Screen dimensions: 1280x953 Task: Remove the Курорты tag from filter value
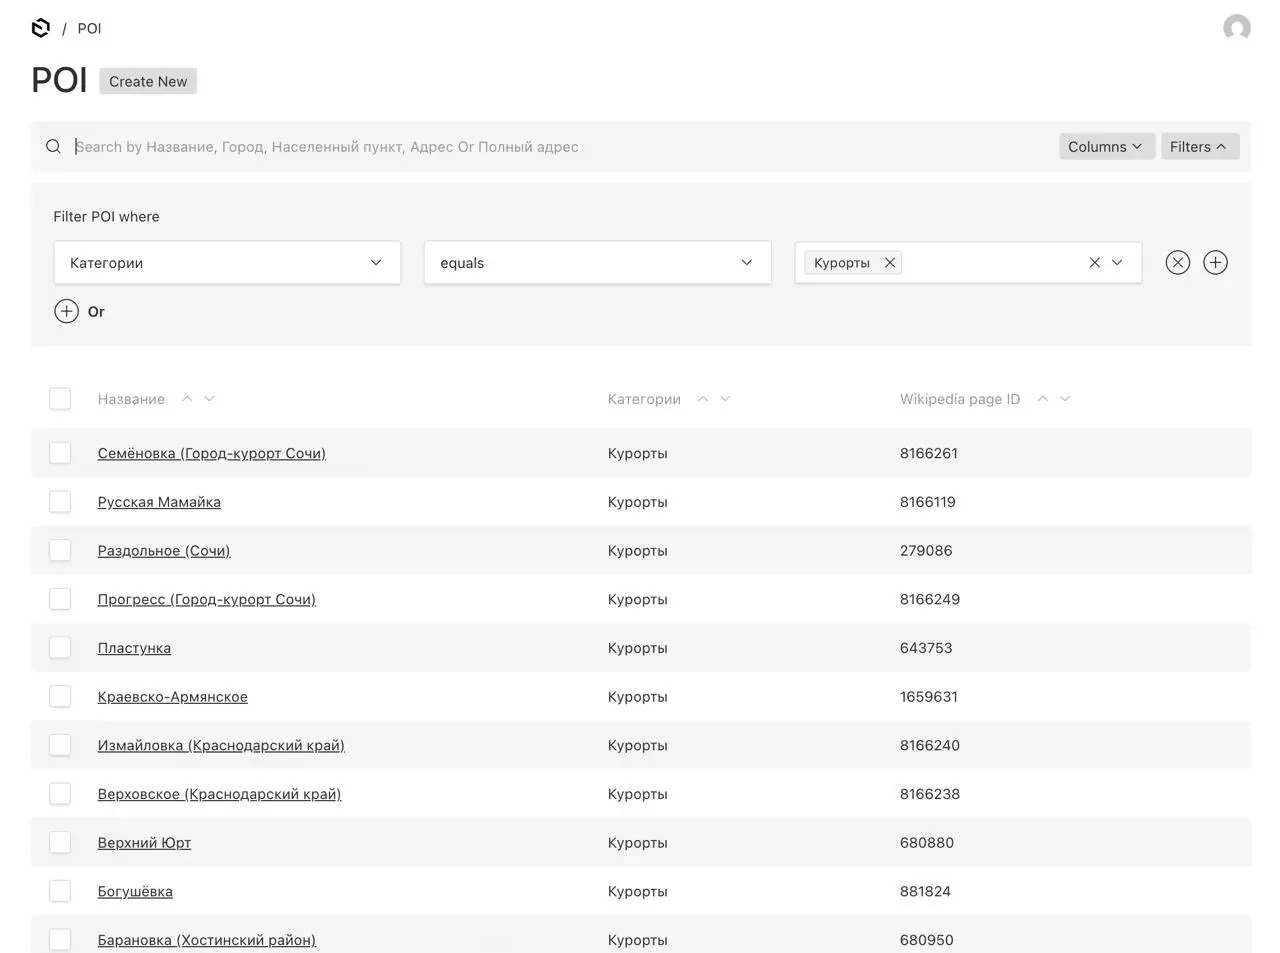[889, 263]
